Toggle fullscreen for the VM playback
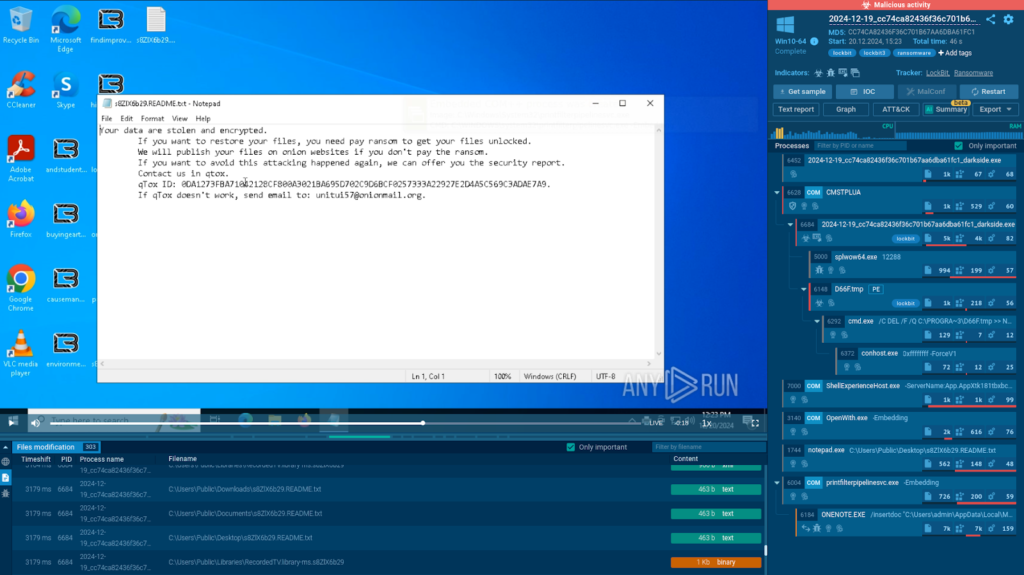Screen dimensions: 1024x575 pyautogui.click(x=755, y=423)
